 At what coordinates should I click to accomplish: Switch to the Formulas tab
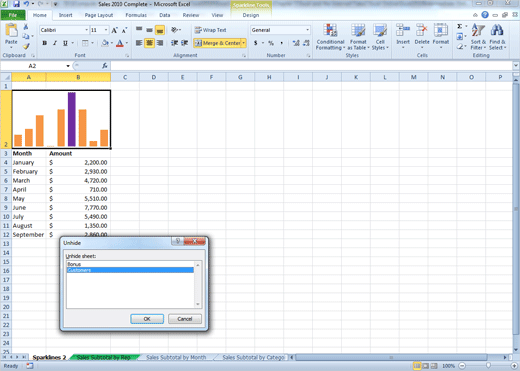click(136, 15)
